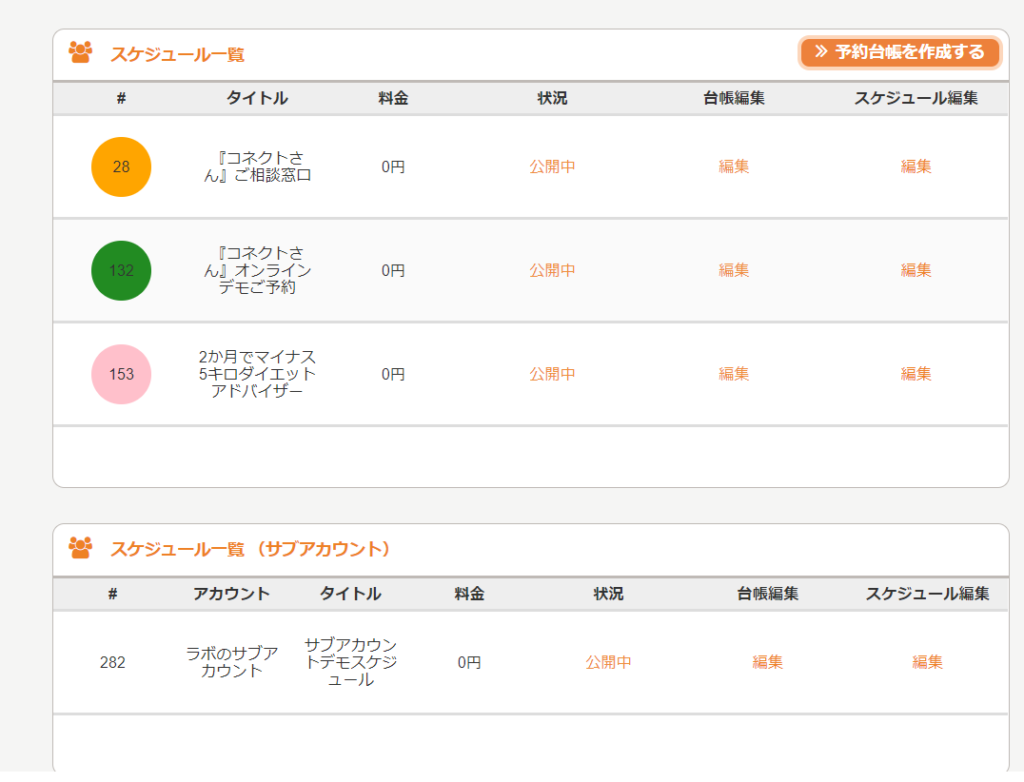
Task: Toggle 公開中 status for ダイエットアドバイザー row
Action: pyautogui.click(x=552, y=374)
